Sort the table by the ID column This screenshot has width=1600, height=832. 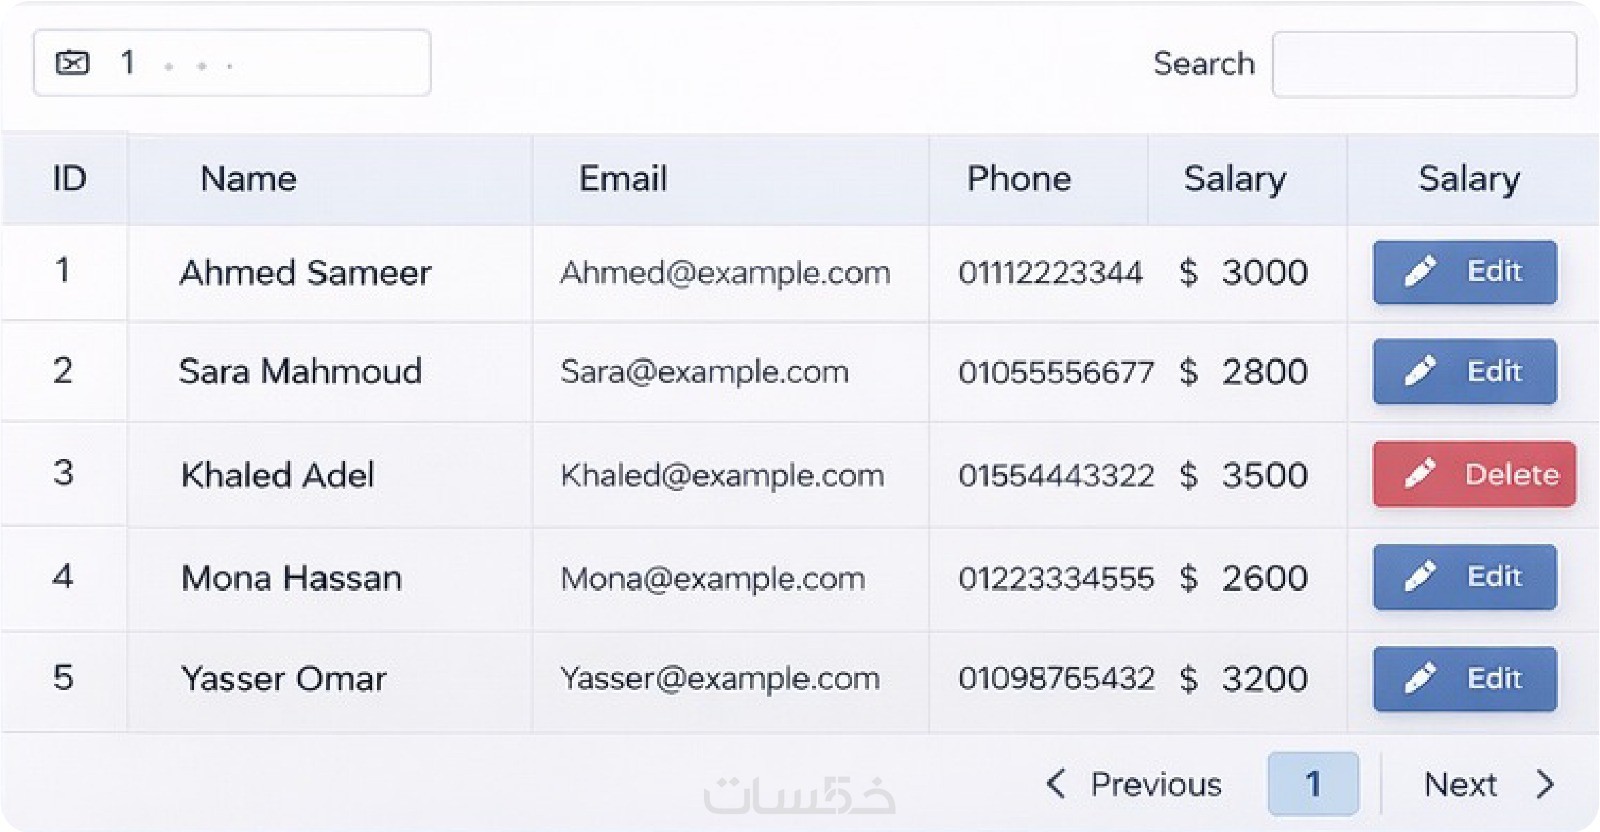69,179
